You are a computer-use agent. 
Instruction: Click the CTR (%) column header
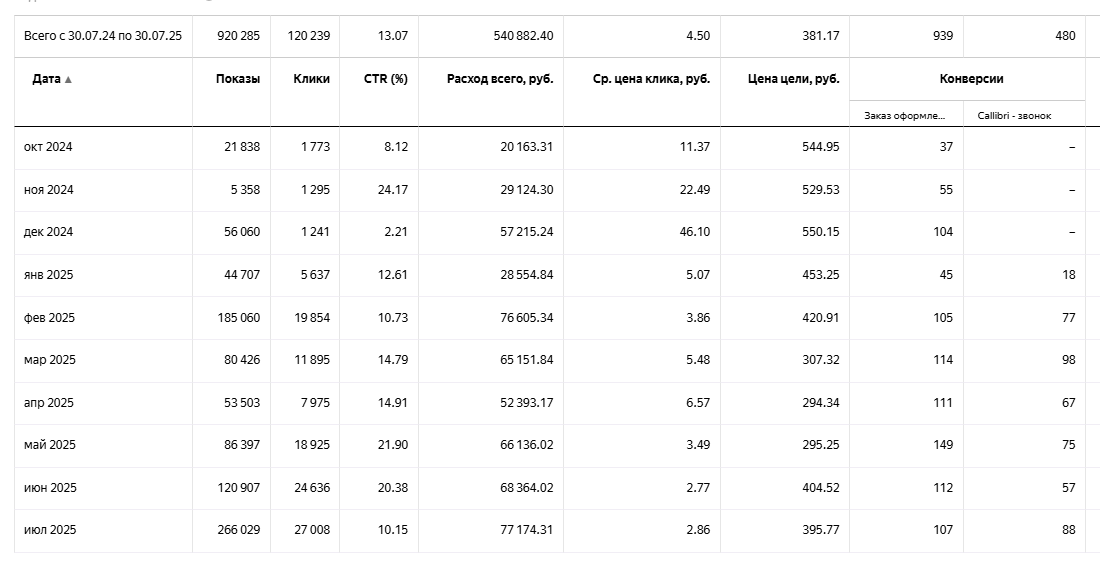pos(385,79)
